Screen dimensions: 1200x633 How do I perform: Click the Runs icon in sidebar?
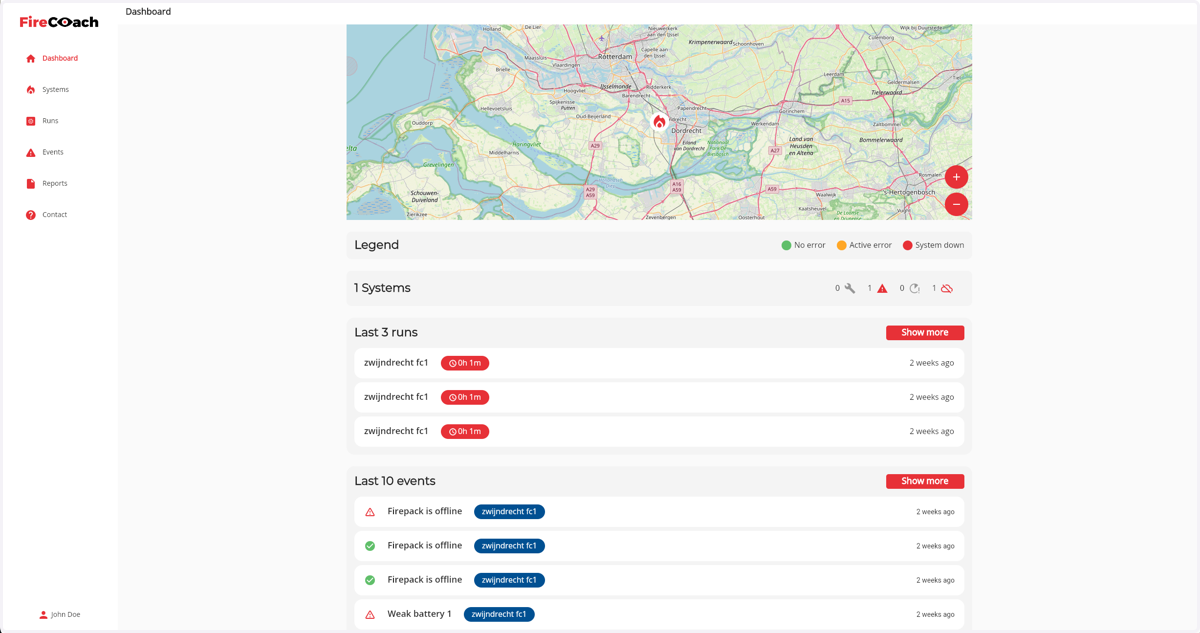coord(31,121)
